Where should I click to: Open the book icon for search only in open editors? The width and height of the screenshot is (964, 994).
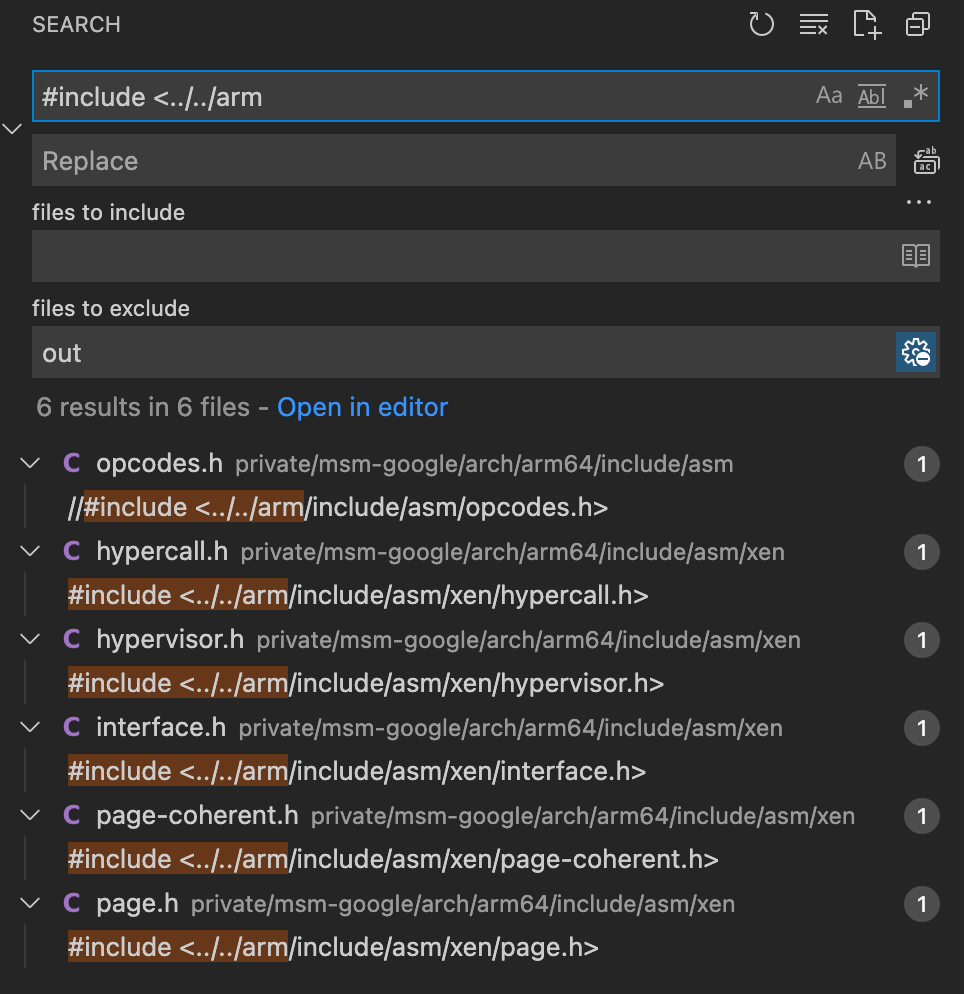click(915, 256)
